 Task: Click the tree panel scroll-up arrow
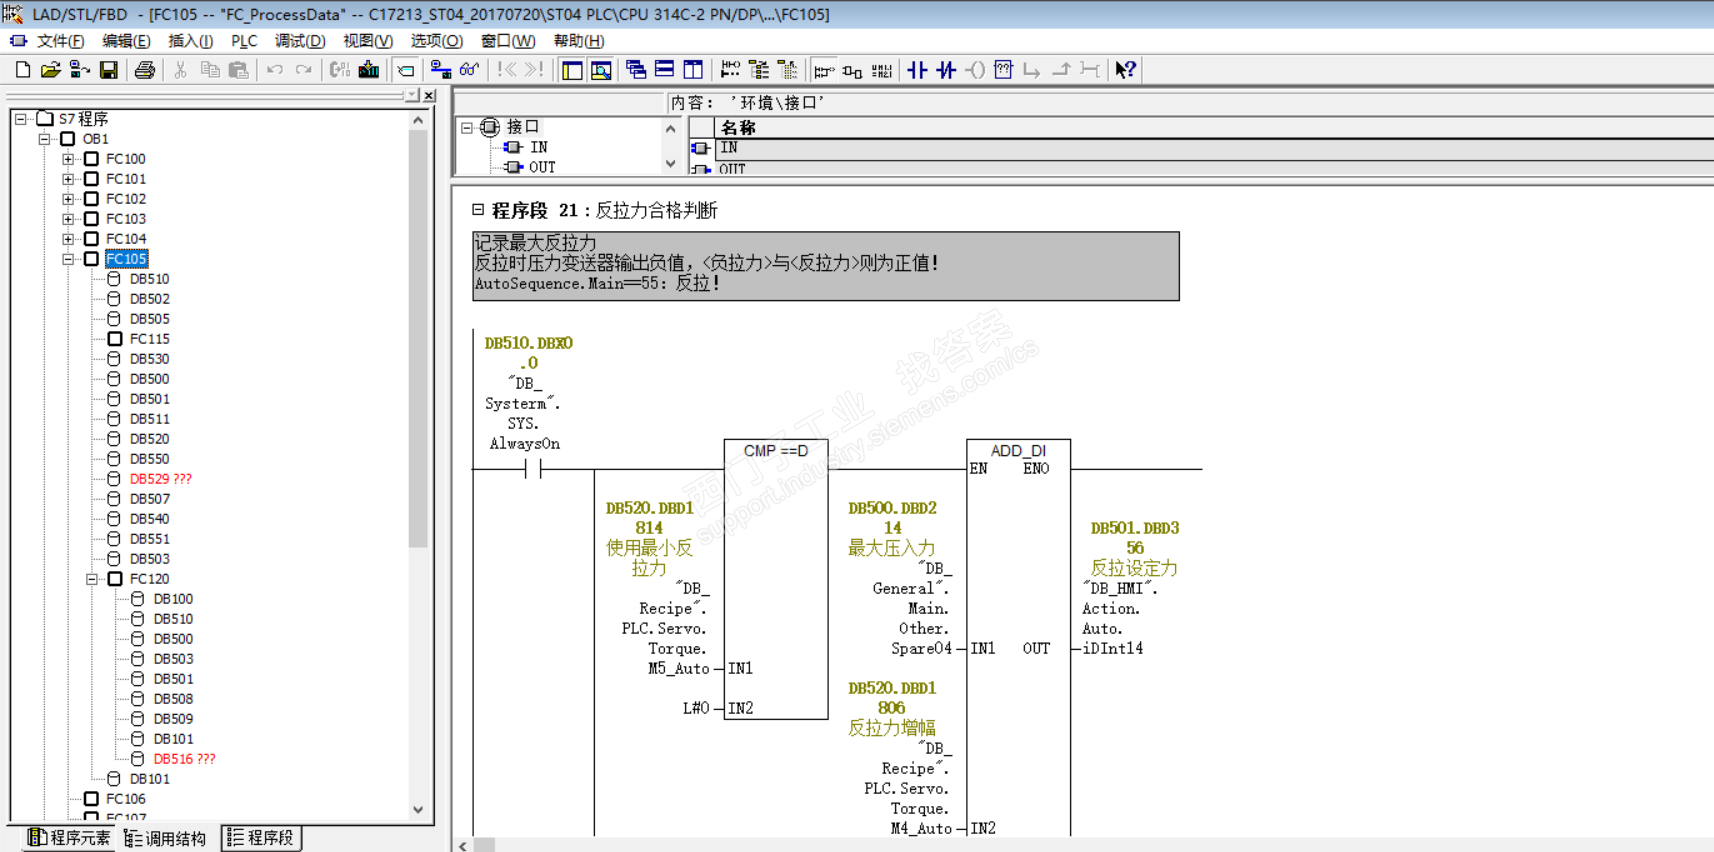(x=418, y=120)
